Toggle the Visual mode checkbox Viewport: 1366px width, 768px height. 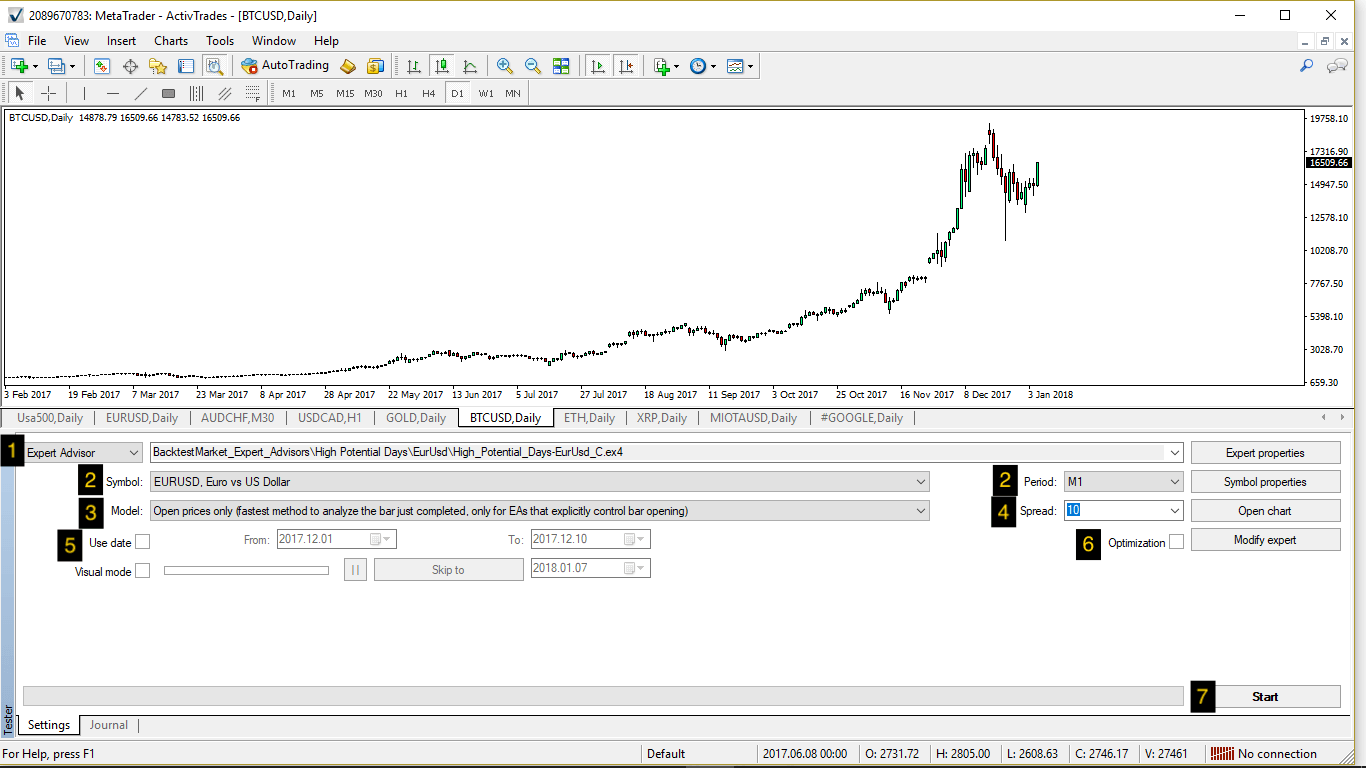click(142, 571)
